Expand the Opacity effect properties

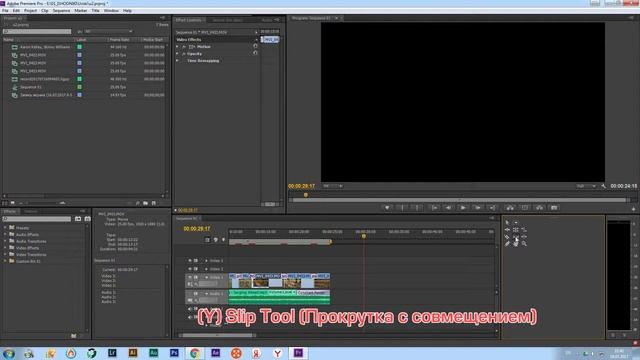coord(177,53)
